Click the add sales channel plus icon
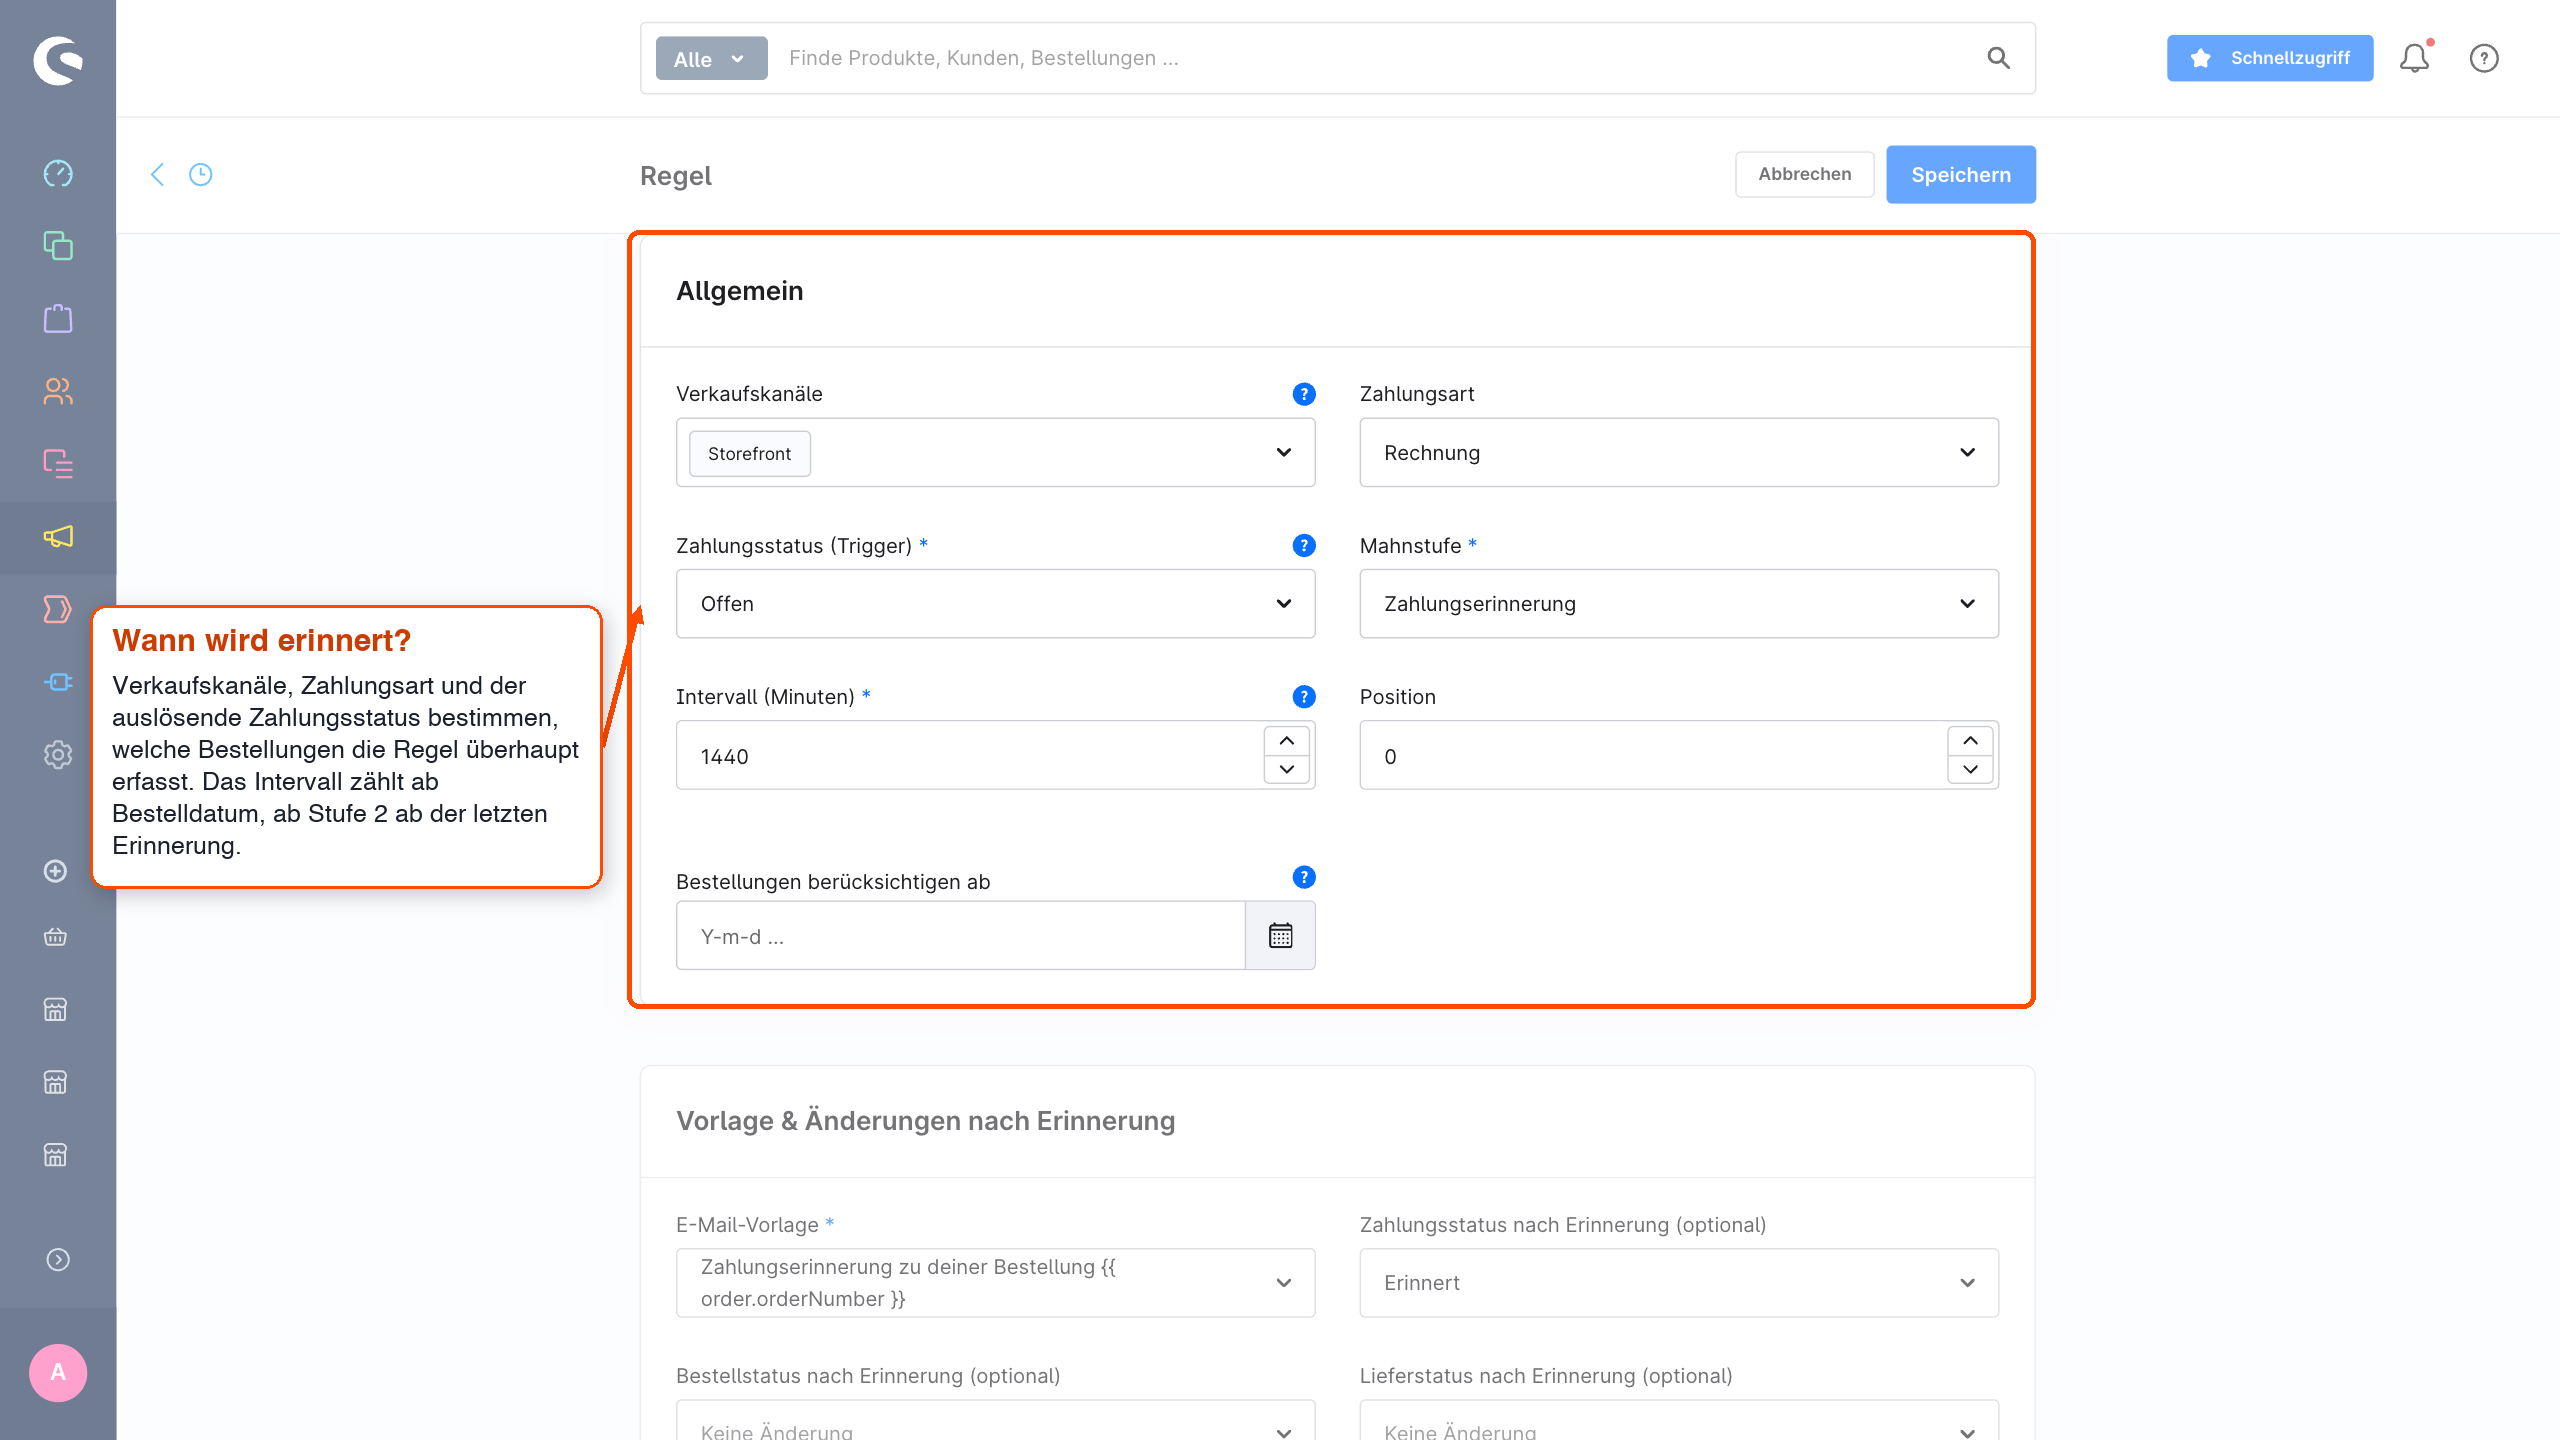This screenshot has width=2560, height=1440. 56,871
